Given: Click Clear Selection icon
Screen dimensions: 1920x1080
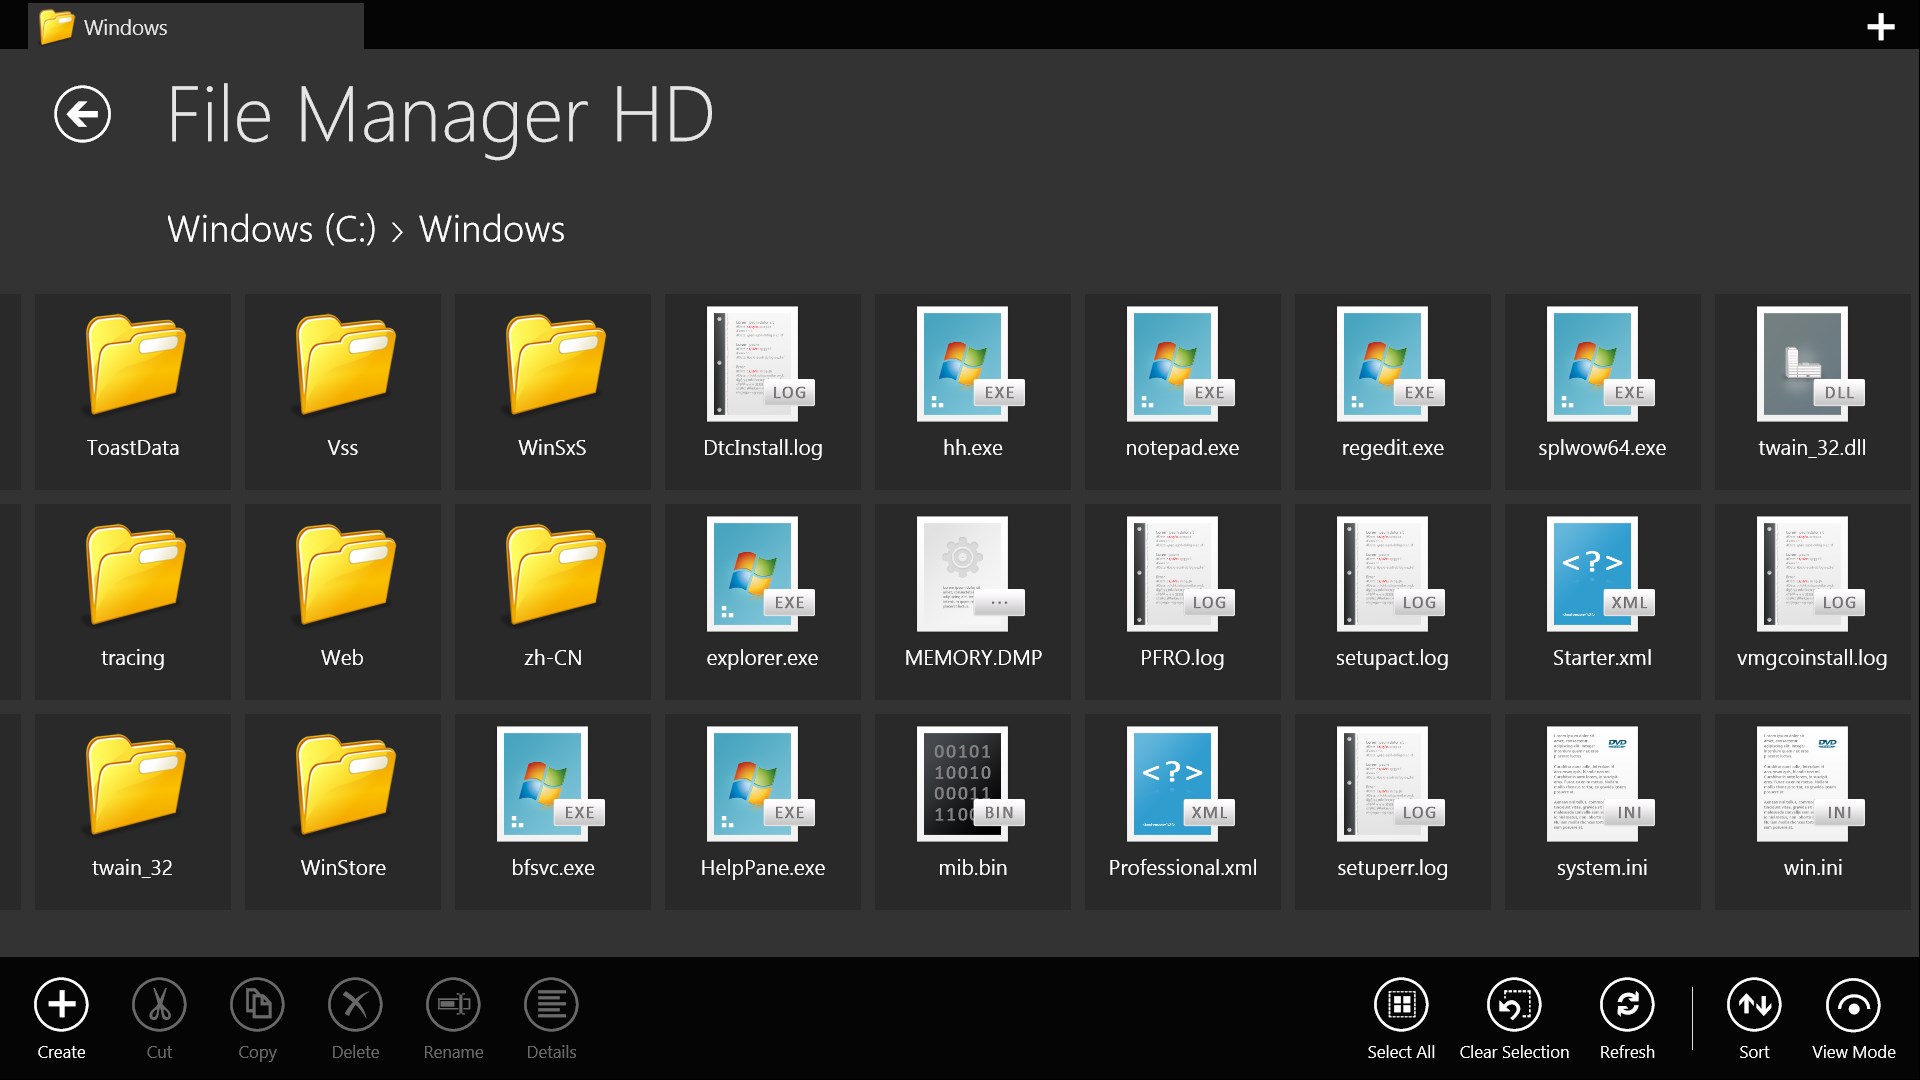Looking at the screenshot, I should point(1513,1005).
